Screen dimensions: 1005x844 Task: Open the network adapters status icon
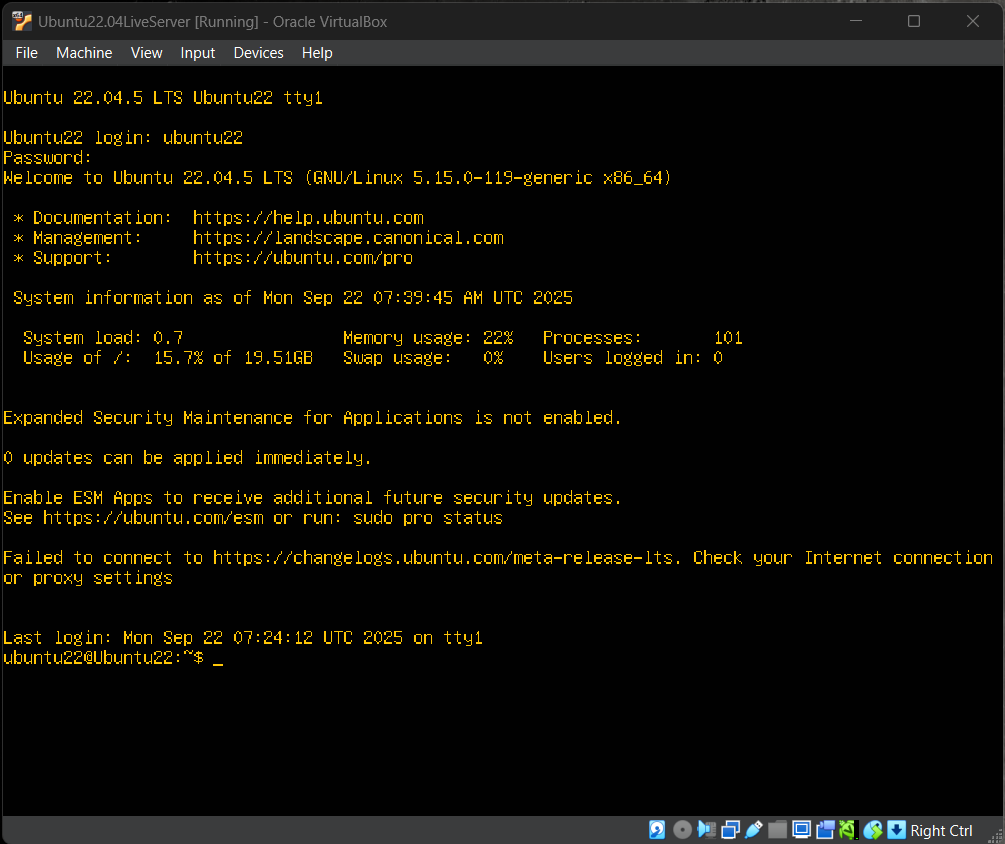(730, 829)
